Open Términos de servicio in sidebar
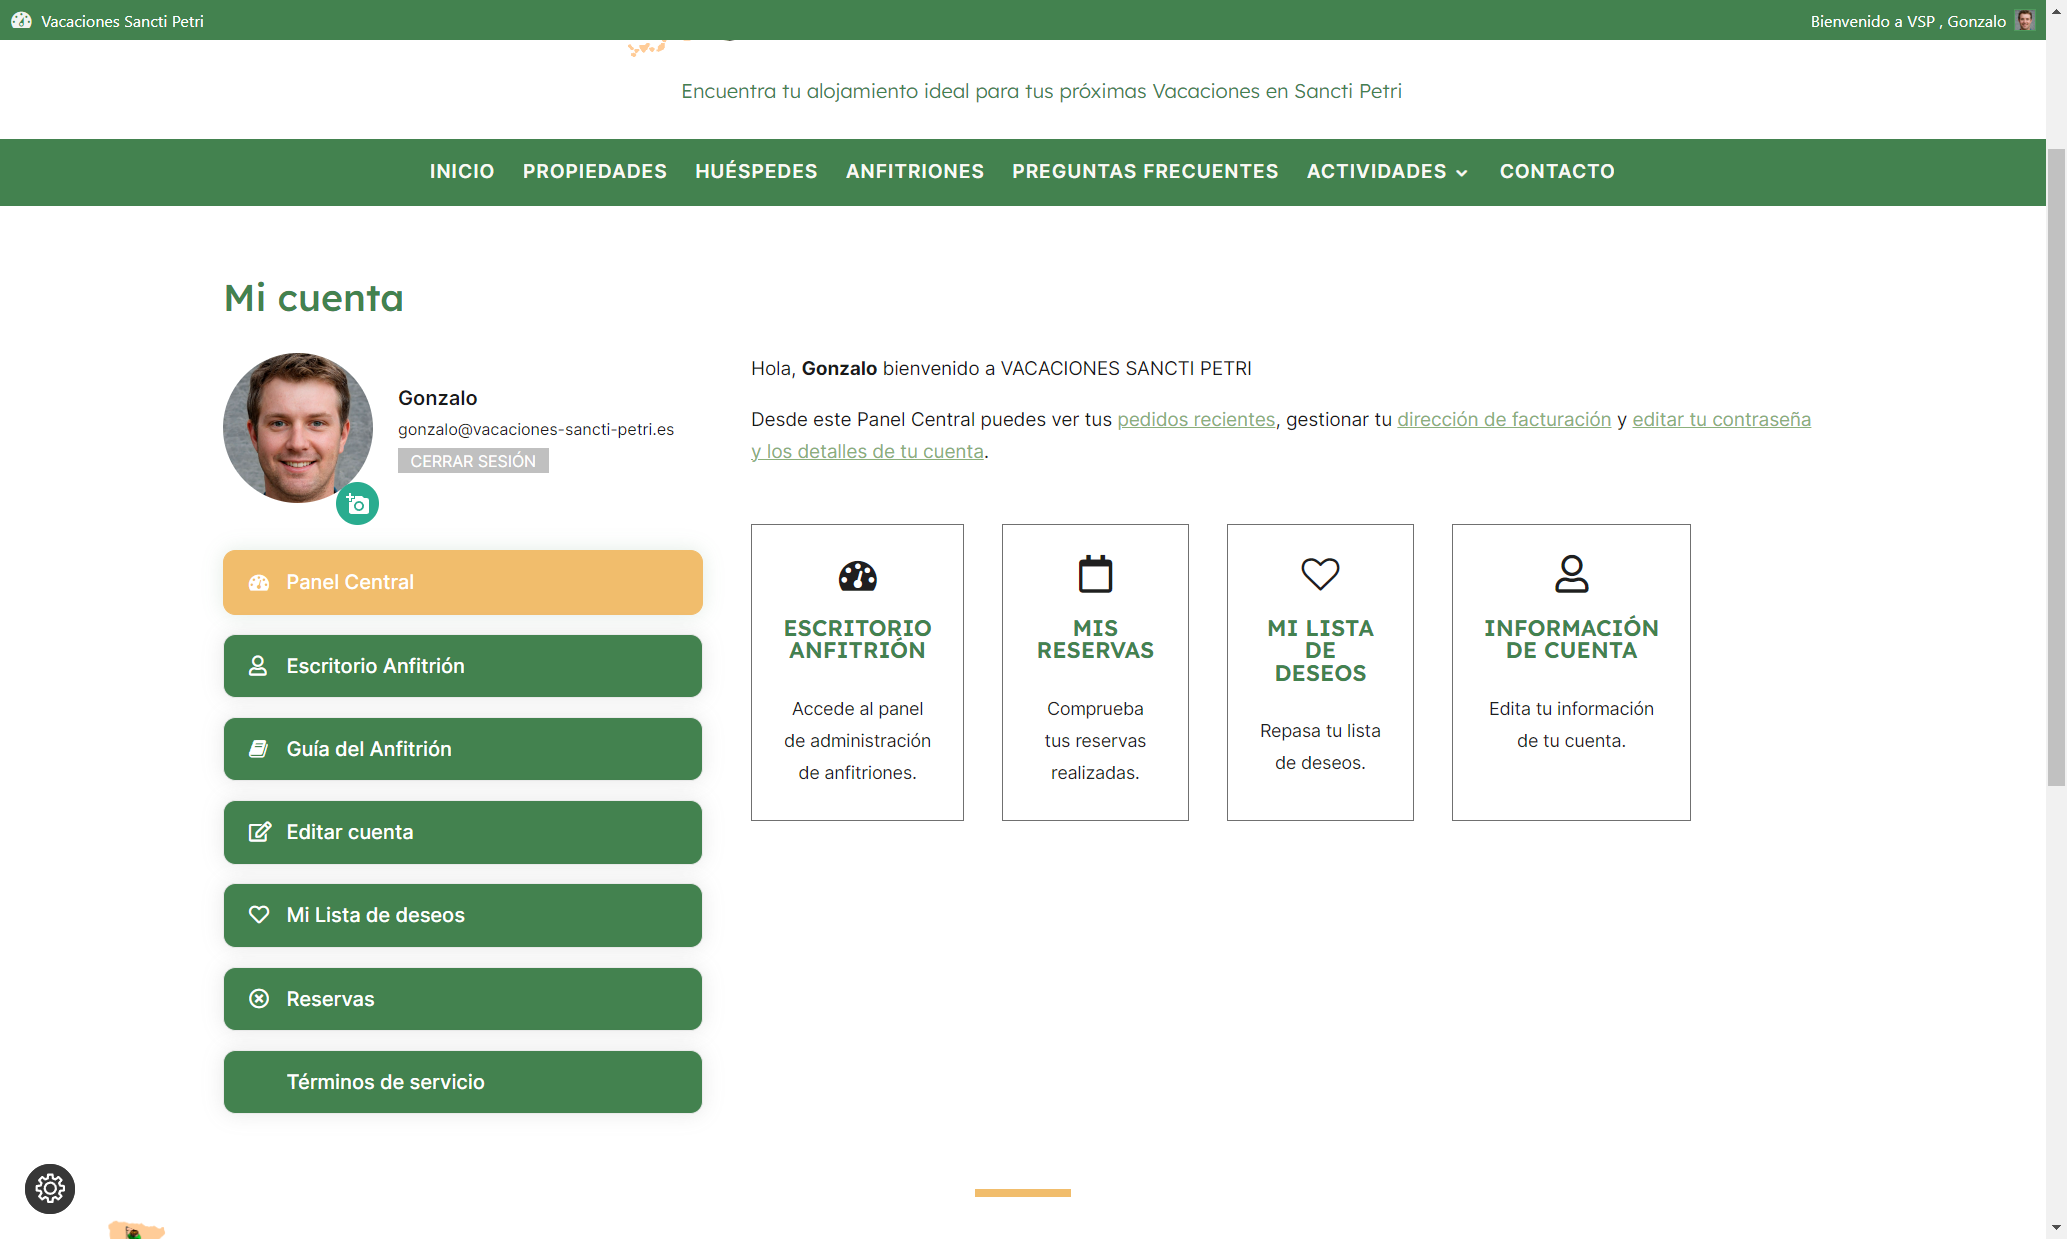This screenshot has height=1239, width=2067. [x=463, y=1082]
